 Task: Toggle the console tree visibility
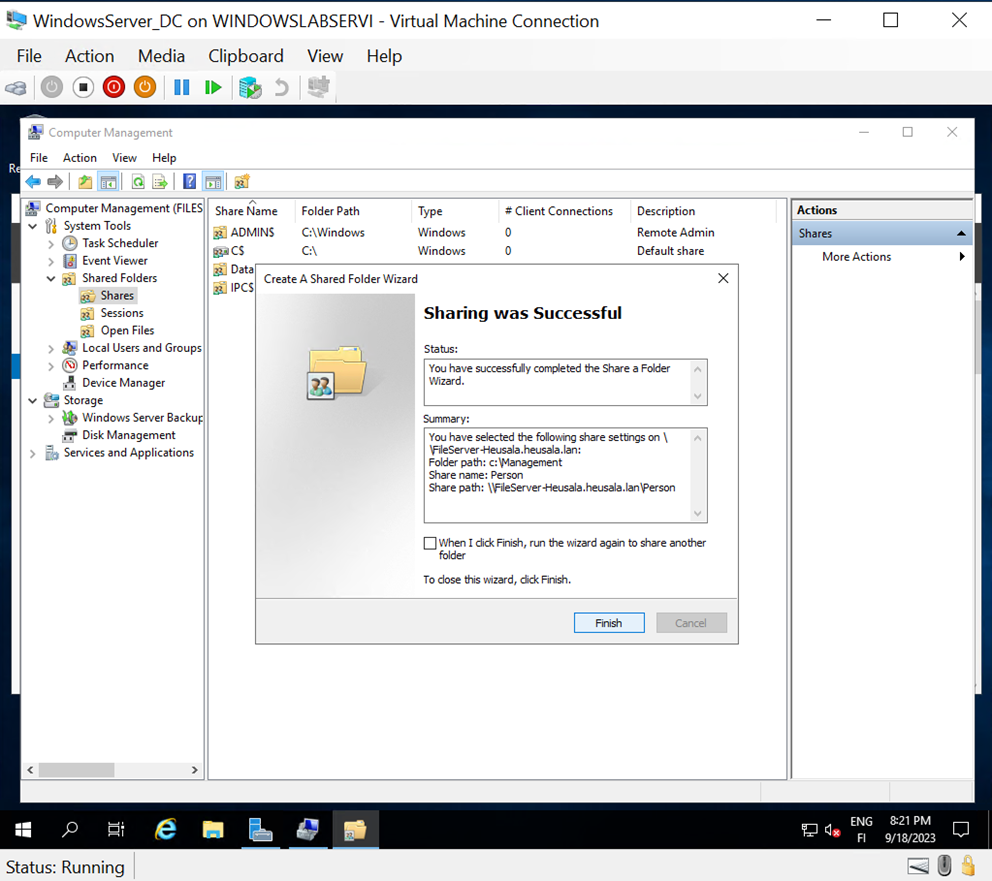tap(107, 181)
